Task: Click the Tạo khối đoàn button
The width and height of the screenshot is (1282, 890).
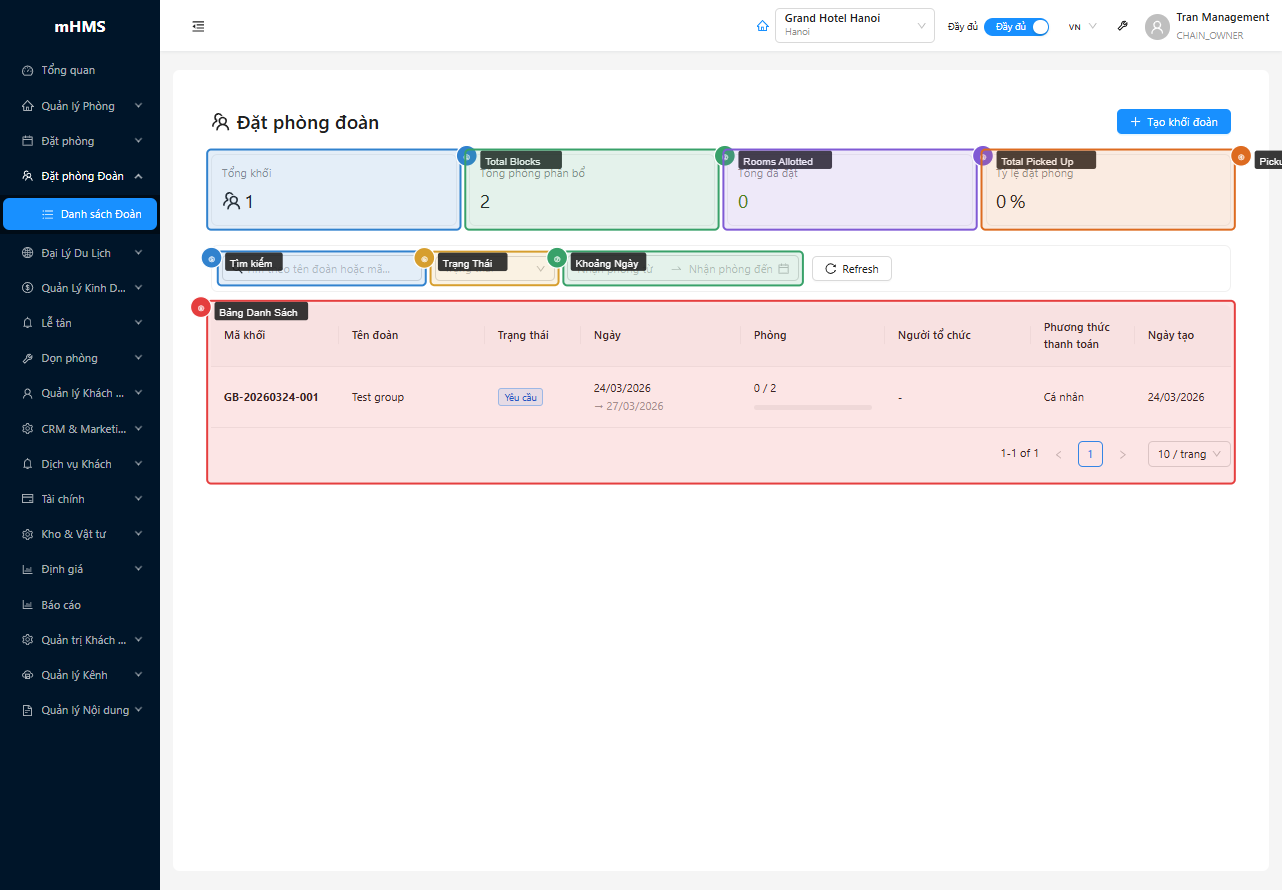Action: coord(1173,122)
